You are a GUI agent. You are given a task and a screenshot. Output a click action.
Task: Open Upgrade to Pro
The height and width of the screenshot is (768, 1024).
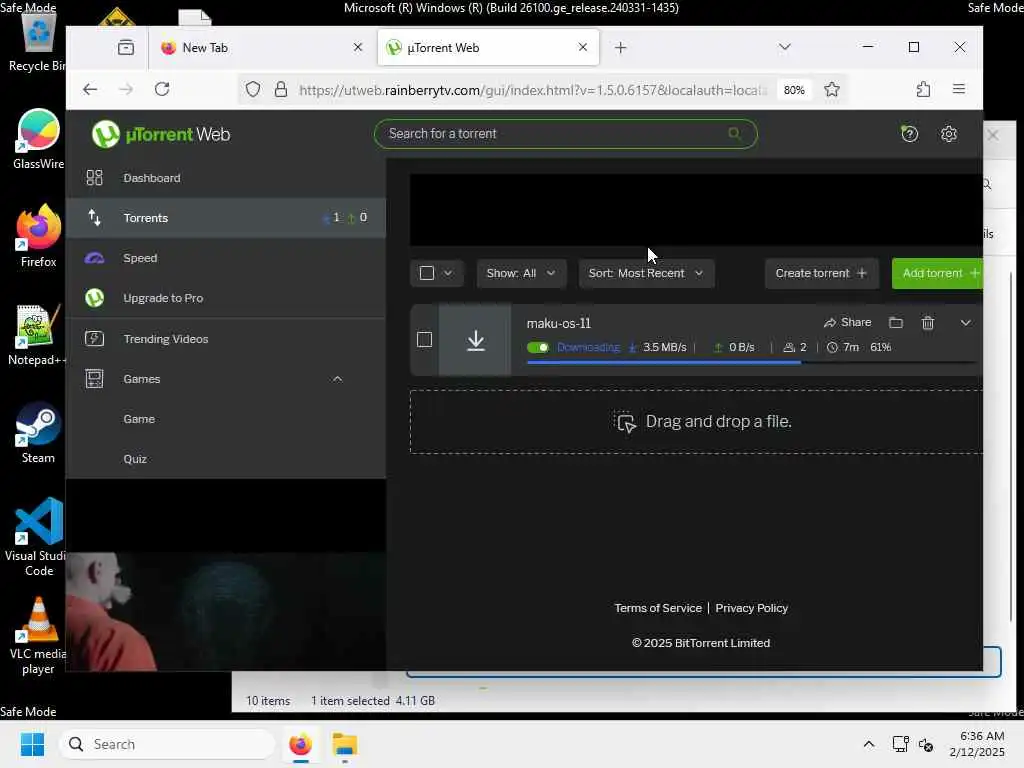[x=225, y=298]
